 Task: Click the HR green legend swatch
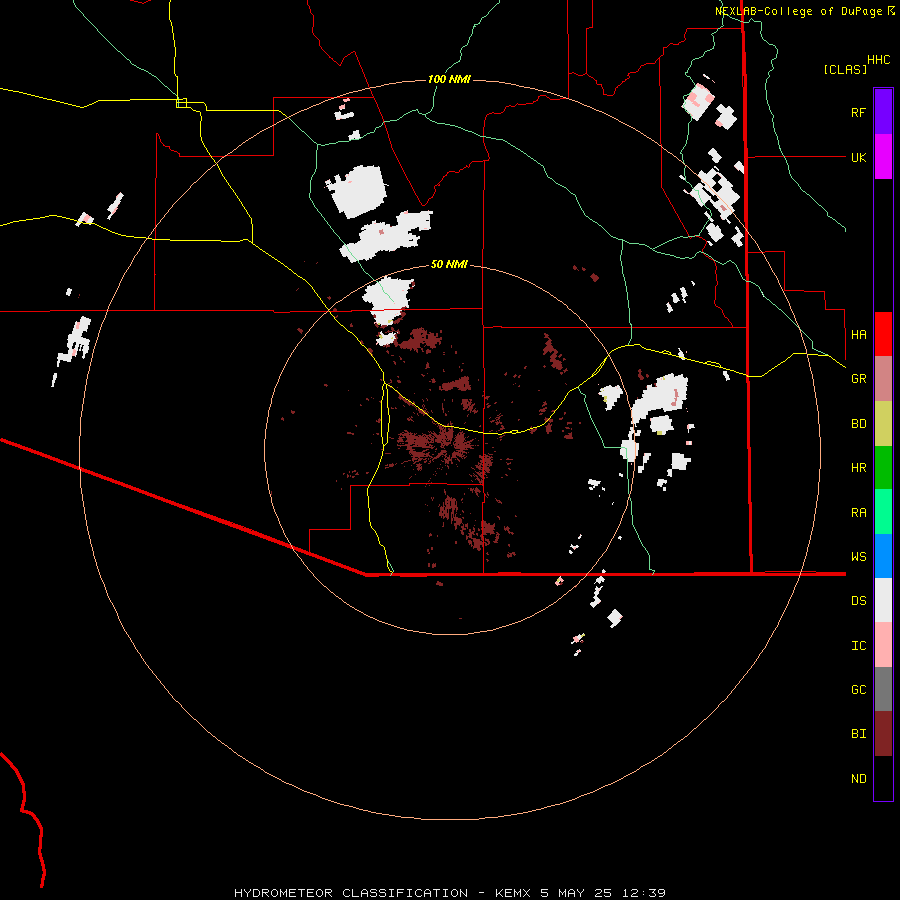[x=883, y=467]
